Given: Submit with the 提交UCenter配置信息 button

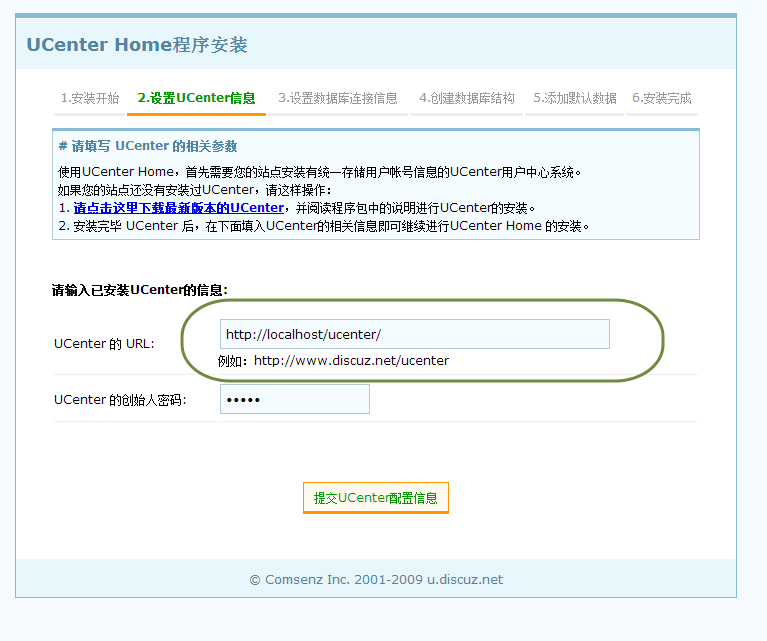Looking at the screenshot, I should pyautogui.click(x=376, y=498).
